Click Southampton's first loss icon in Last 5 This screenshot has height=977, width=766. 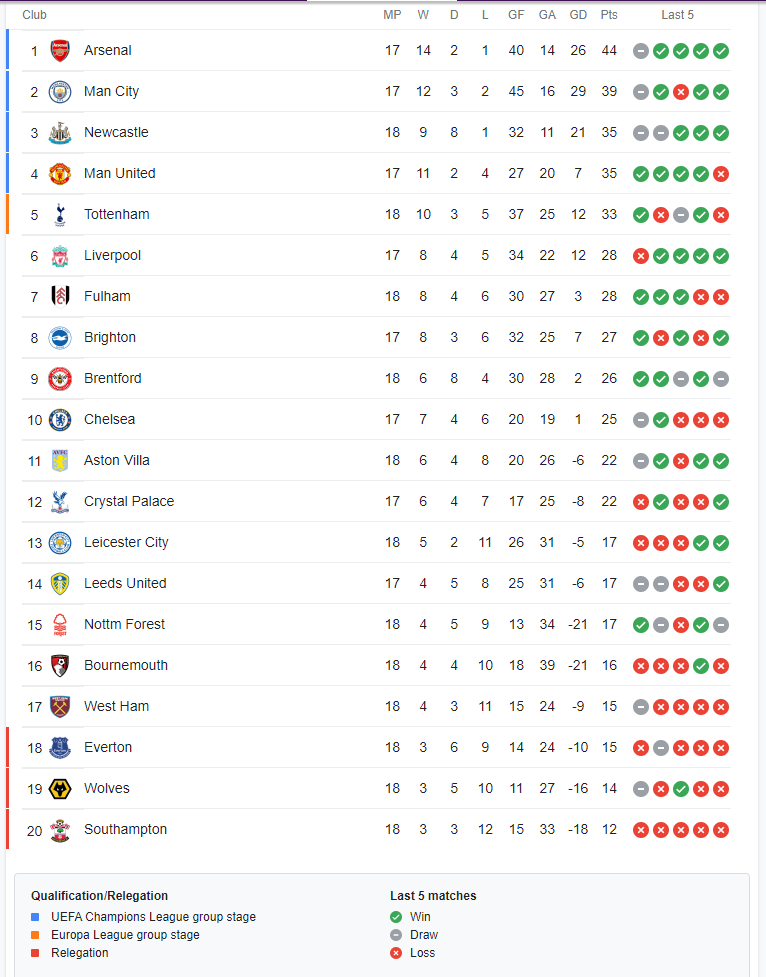641,830
